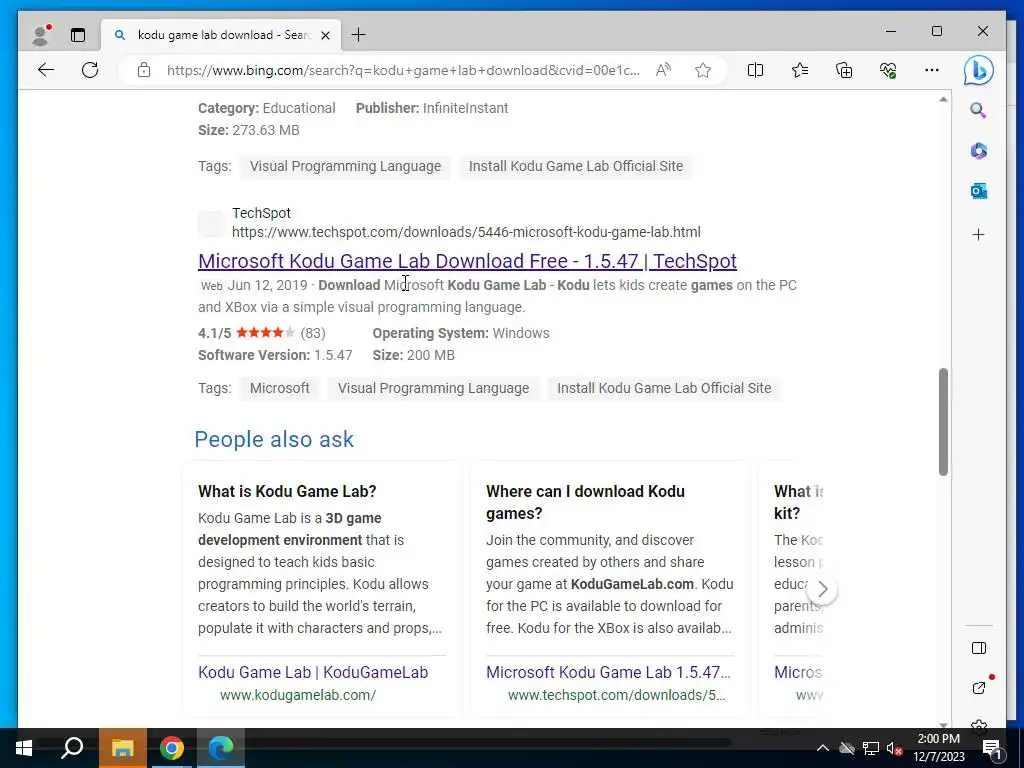Close the kodu game lab download tab

325,35
